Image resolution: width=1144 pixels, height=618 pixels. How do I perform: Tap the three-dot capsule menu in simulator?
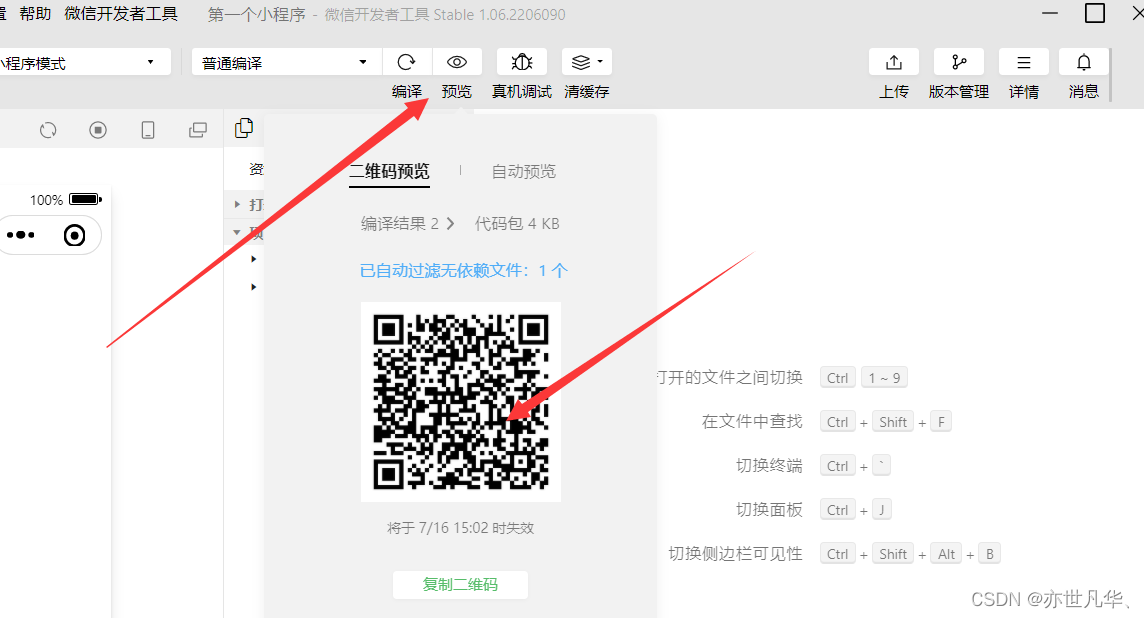pyautogui.click(x=20, y=235)
